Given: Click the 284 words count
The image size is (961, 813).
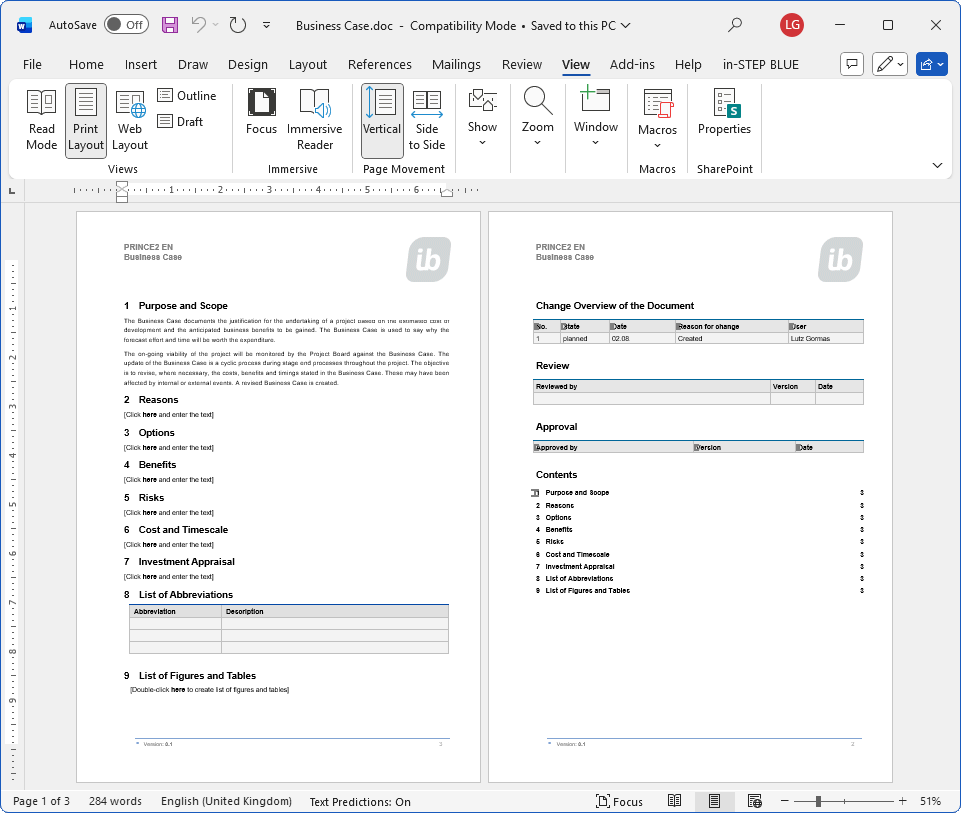Looking at the screenshot, I should (x=115, y=801).
